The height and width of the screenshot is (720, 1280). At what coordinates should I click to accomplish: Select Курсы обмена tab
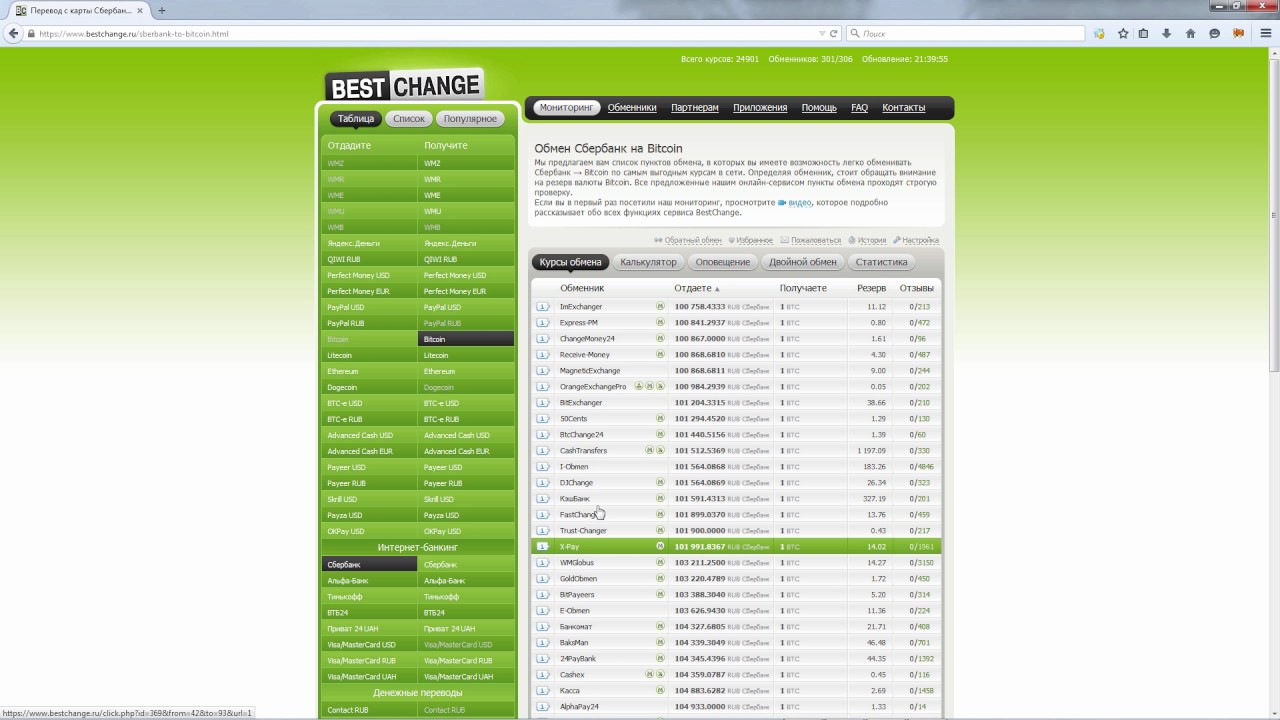pyautogui.click(x=570, y=262)
